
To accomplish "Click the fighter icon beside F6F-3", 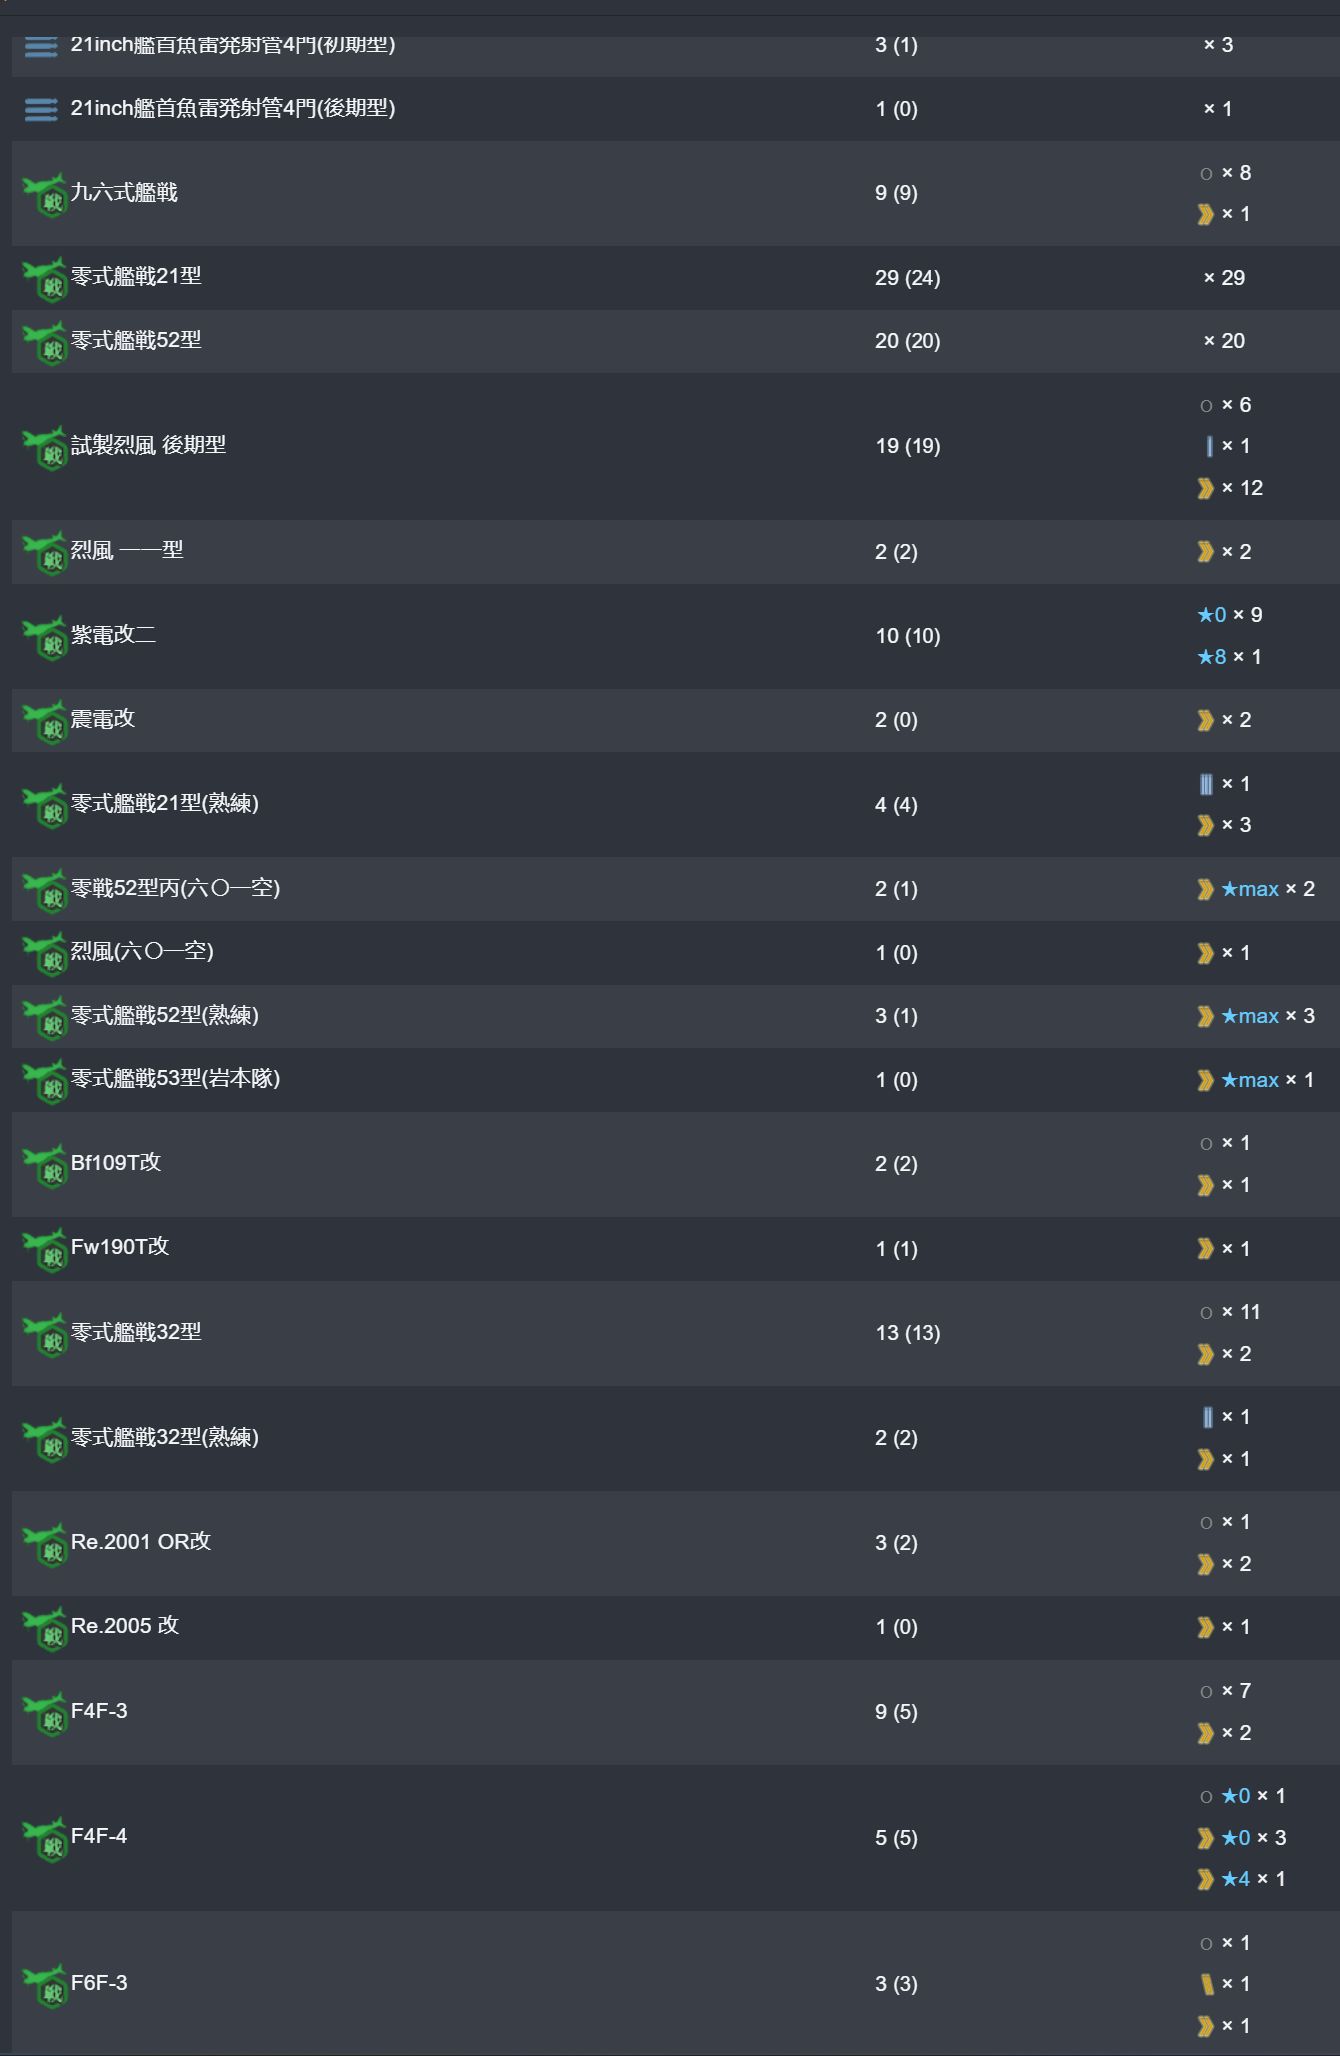I will (45, 1985).
